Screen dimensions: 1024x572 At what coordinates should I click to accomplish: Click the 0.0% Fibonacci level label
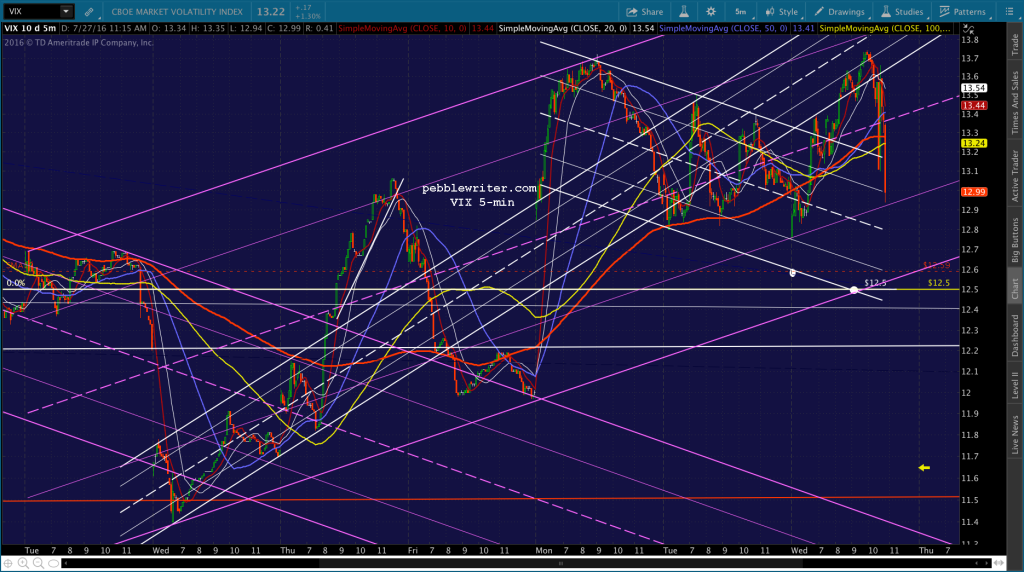pos(16,283)
